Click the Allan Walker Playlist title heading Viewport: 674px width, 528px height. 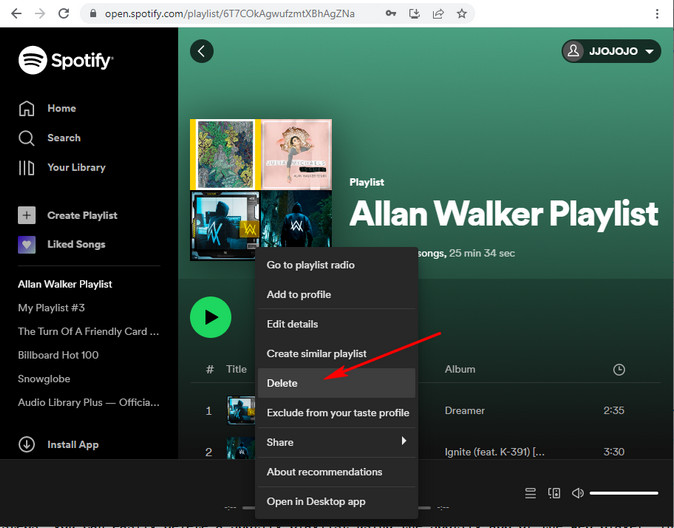click(504, 214)
